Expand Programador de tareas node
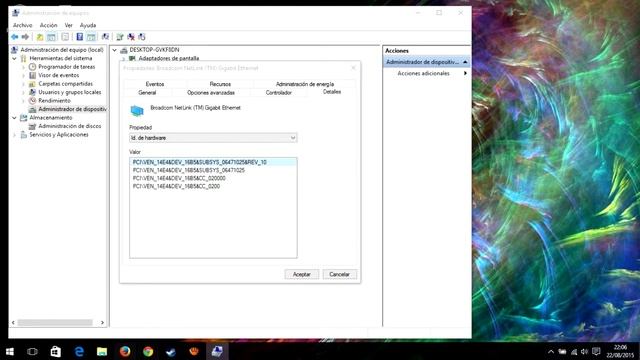Image resolution: width=640 pixels, height=360 pixels. point(23,67)
